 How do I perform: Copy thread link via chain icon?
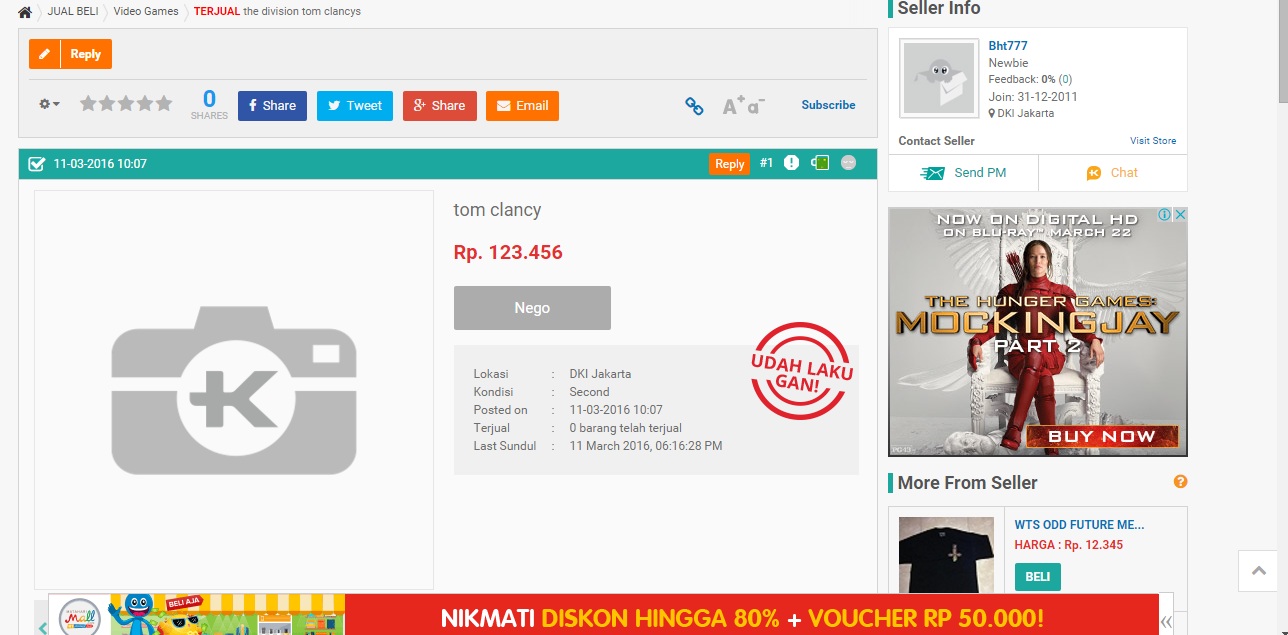click(x=694, y=106)
